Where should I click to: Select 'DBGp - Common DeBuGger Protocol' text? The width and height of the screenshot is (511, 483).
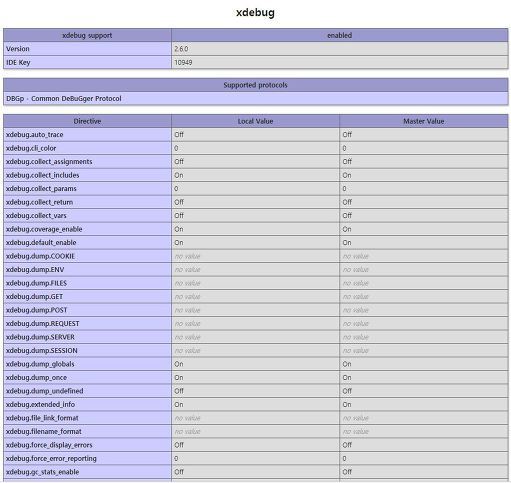click(64, 99)
